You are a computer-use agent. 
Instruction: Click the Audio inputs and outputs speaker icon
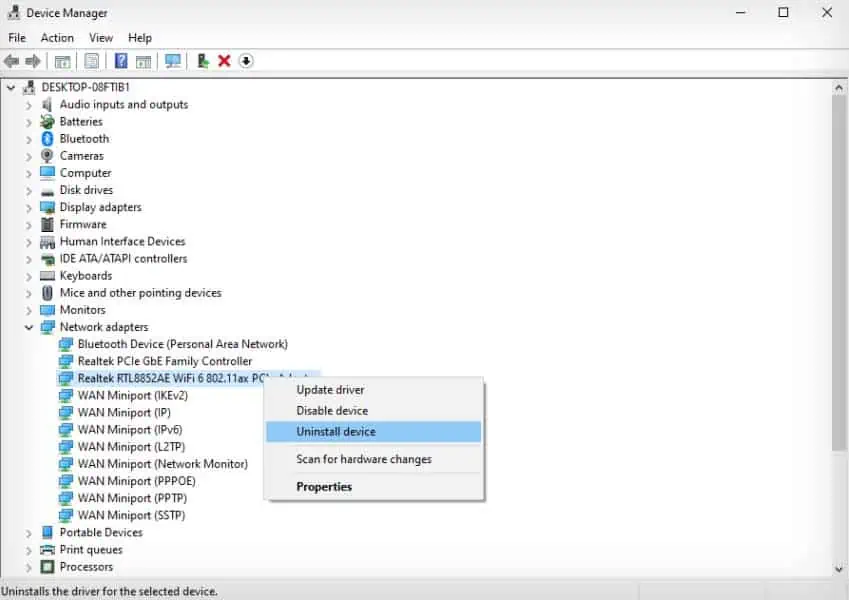tap(48, 105)
